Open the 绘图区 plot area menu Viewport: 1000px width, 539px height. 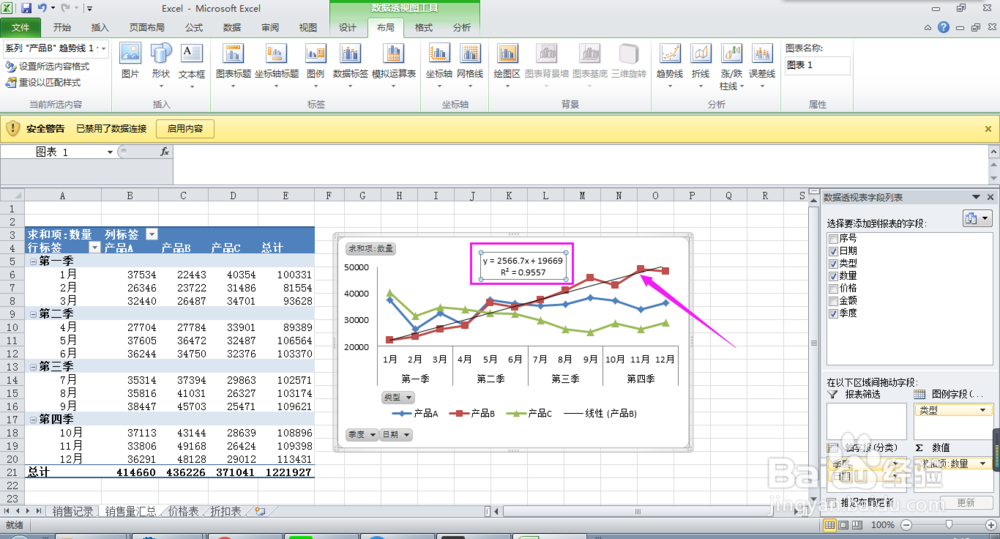(x=507, y=66)
